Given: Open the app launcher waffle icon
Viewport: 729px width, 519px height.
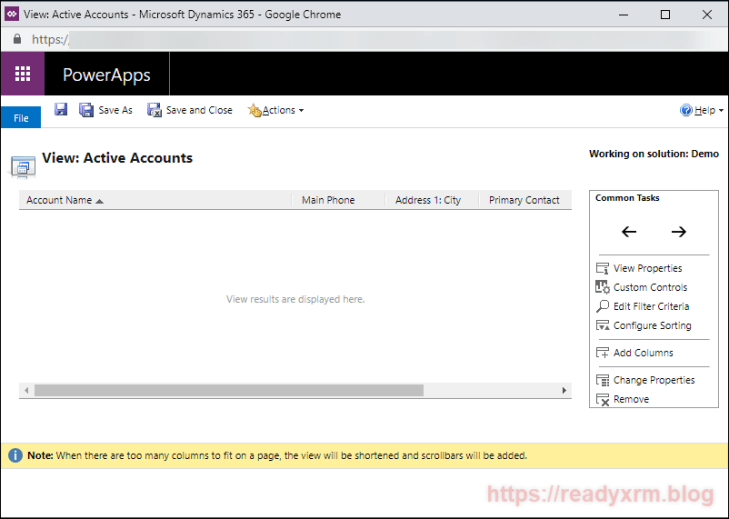Looking at the screenshot, I should (22, 74).
